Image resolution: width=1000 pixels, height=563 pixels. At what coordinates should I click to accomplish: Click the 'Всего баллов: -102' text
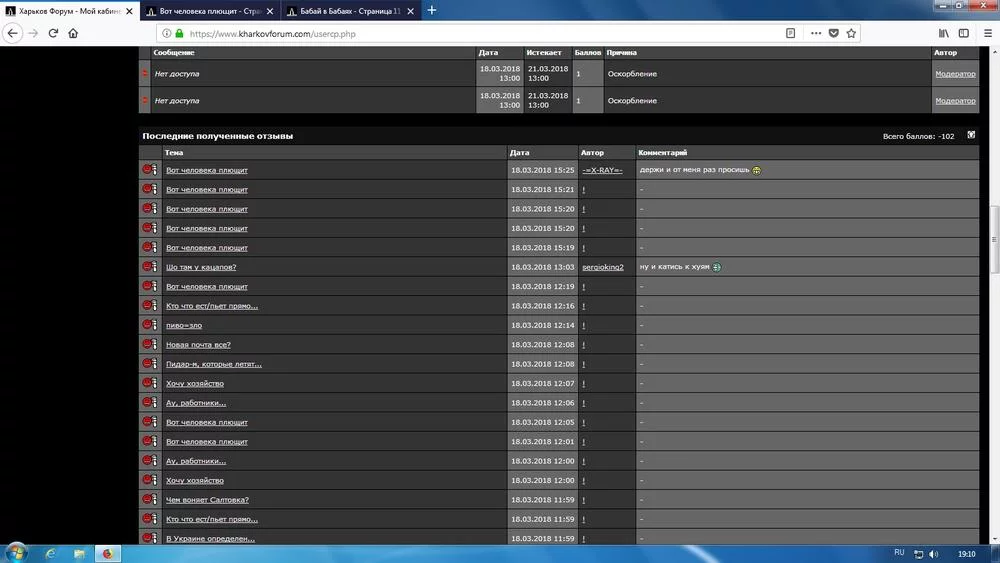918,136
